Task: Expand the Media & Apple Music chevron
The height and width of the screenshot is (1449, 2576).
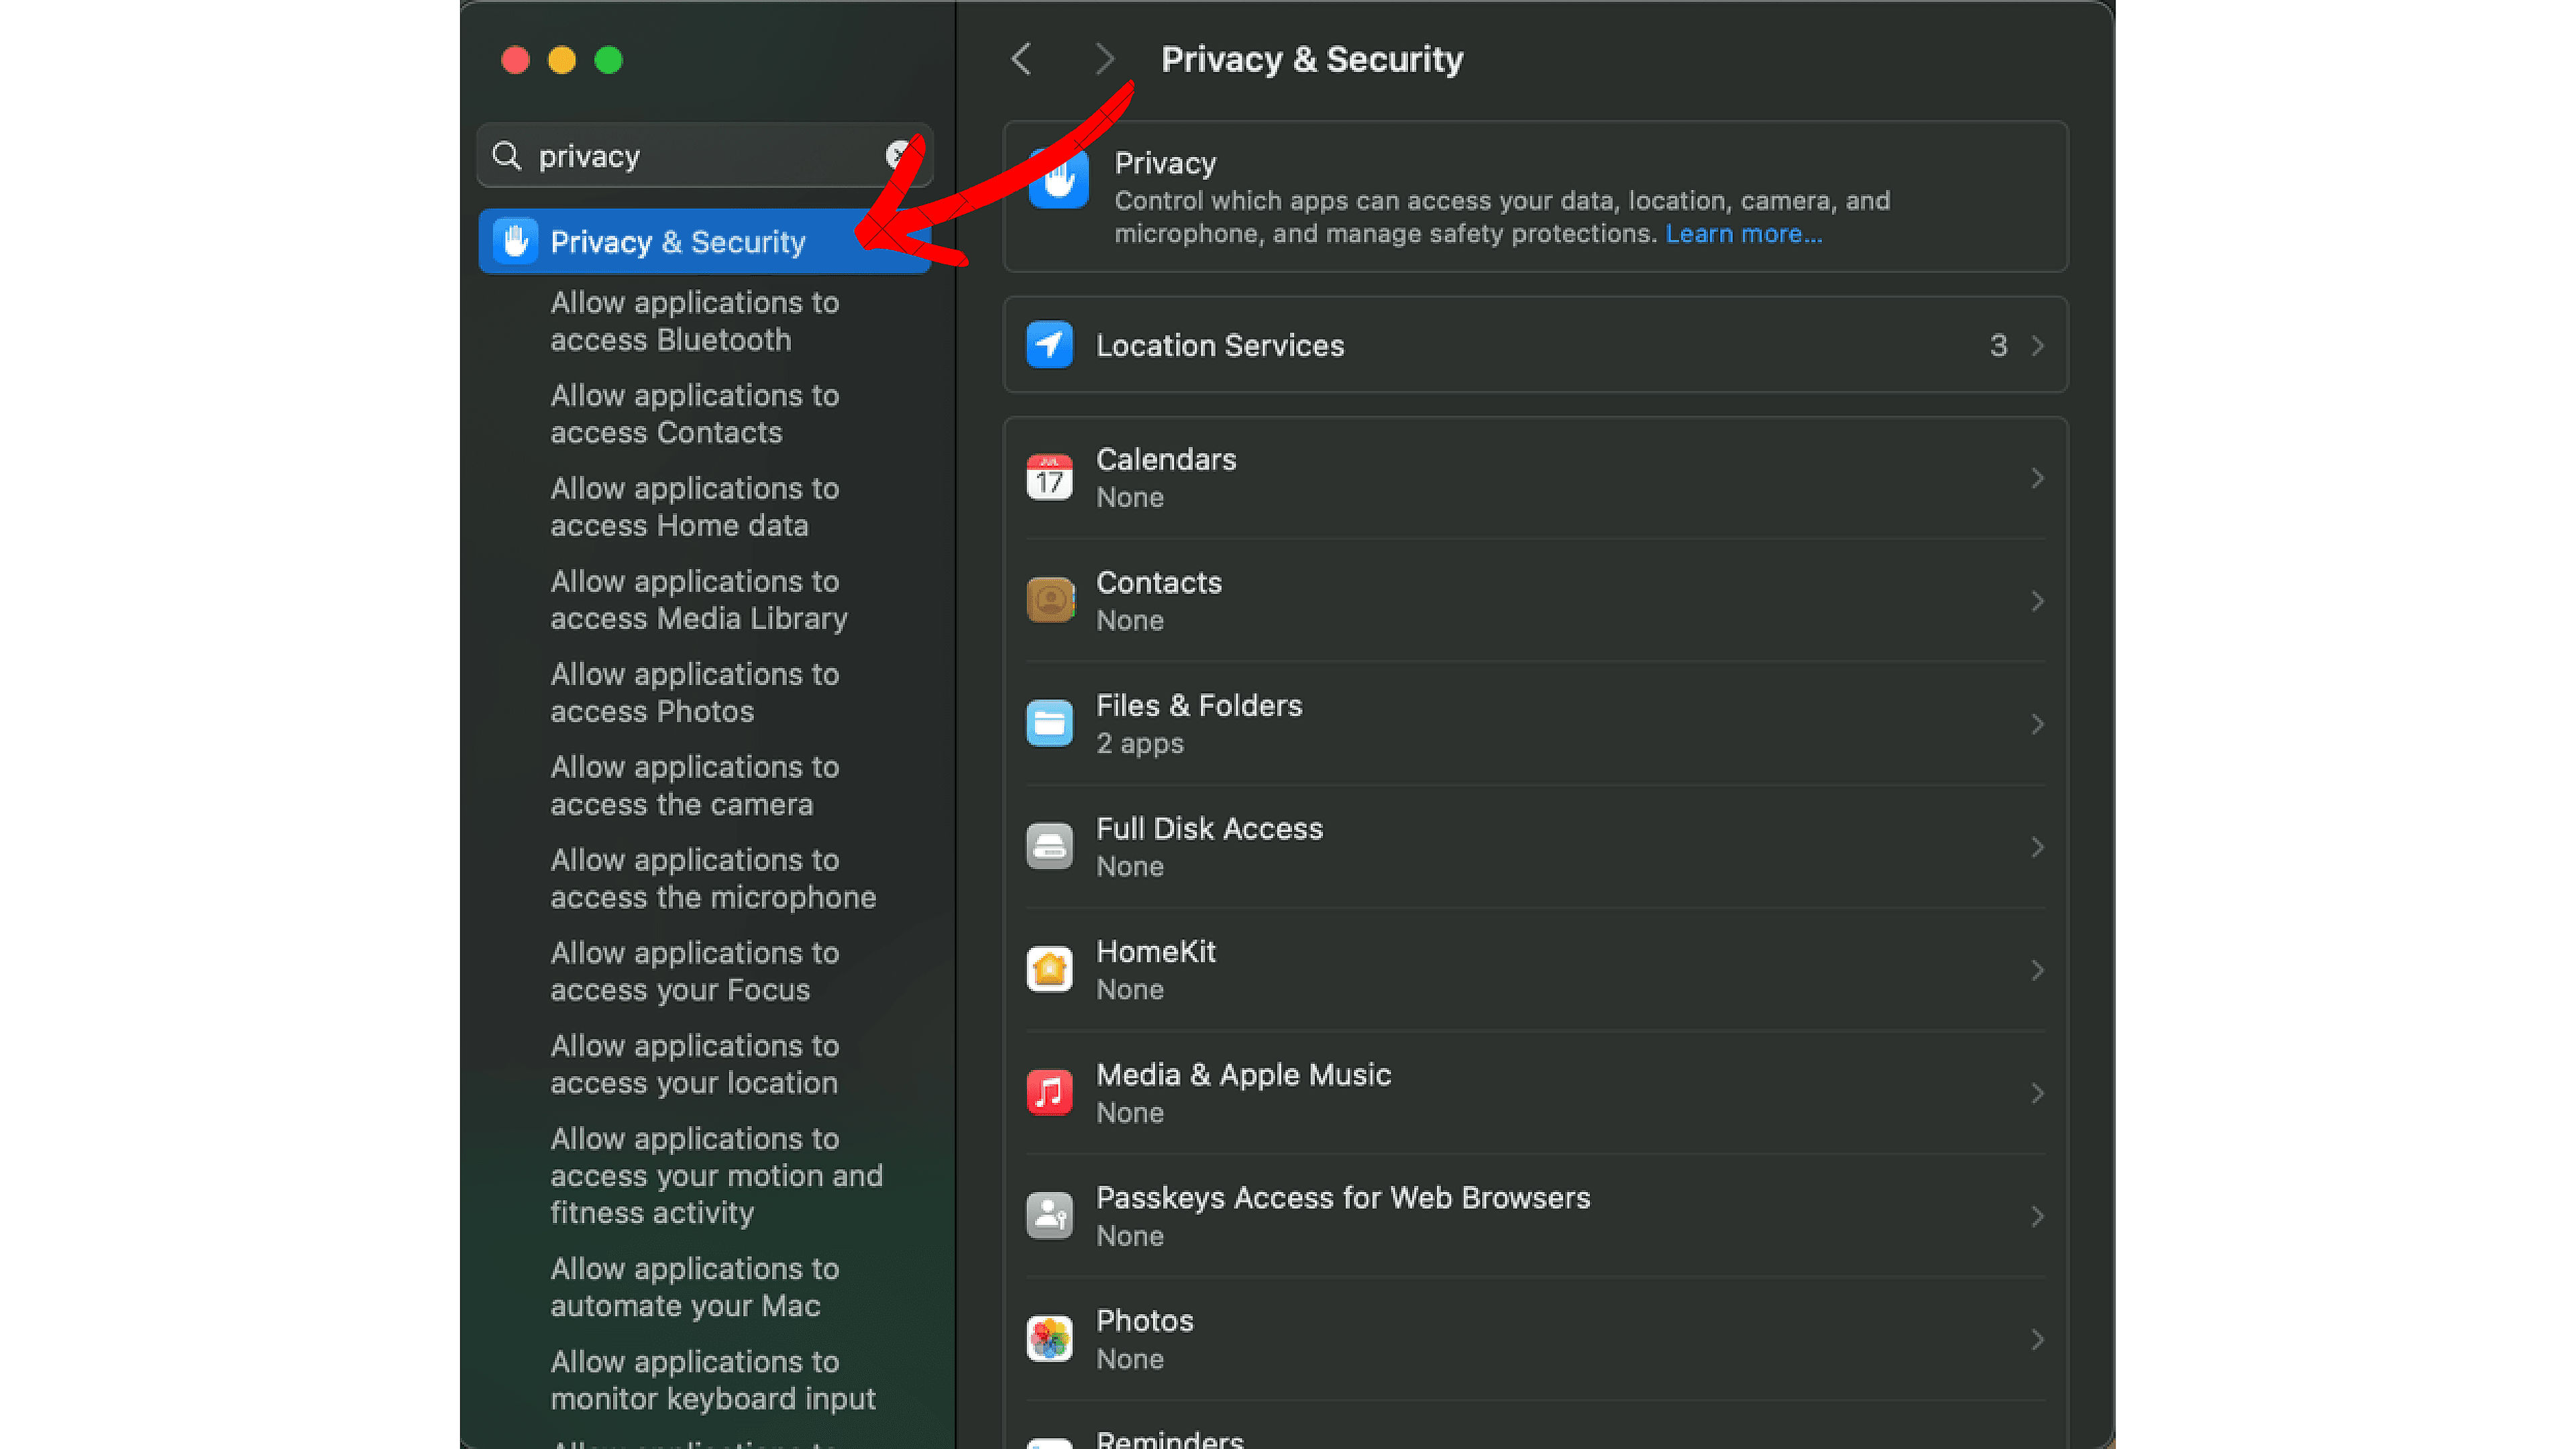Action: click(x=2037, y=1093)
